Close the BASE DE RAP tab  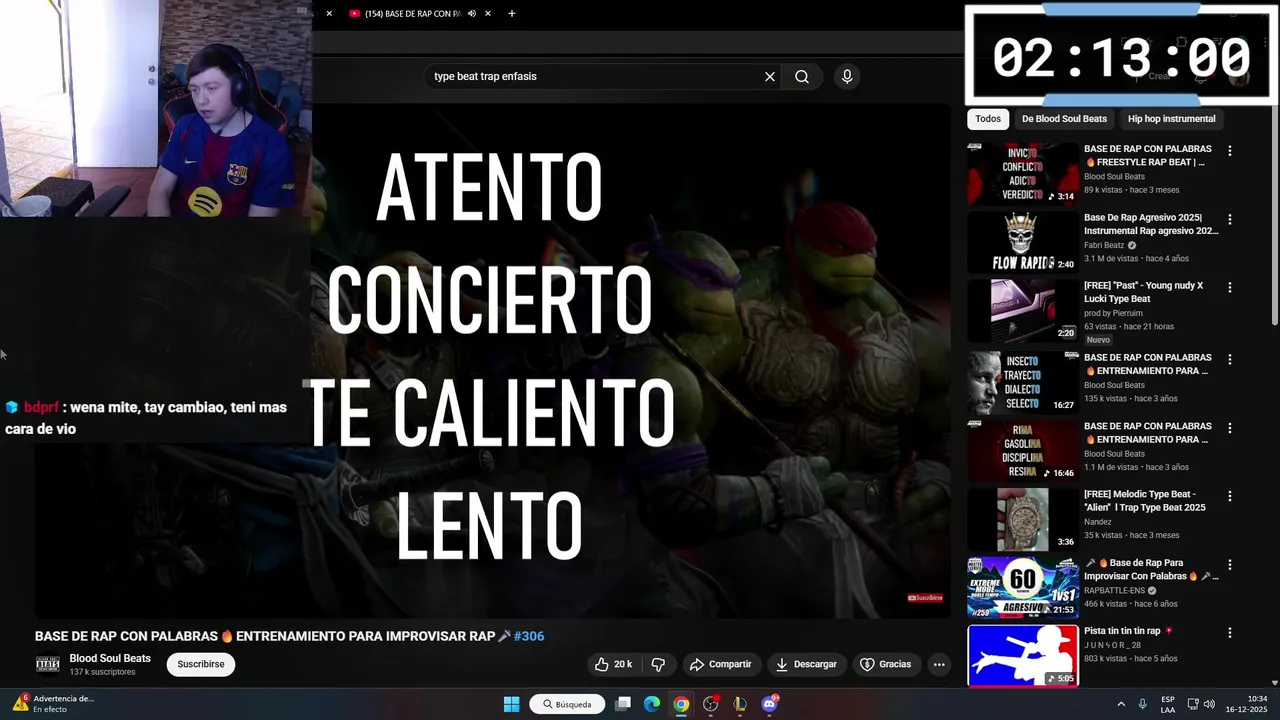point(488,14)
